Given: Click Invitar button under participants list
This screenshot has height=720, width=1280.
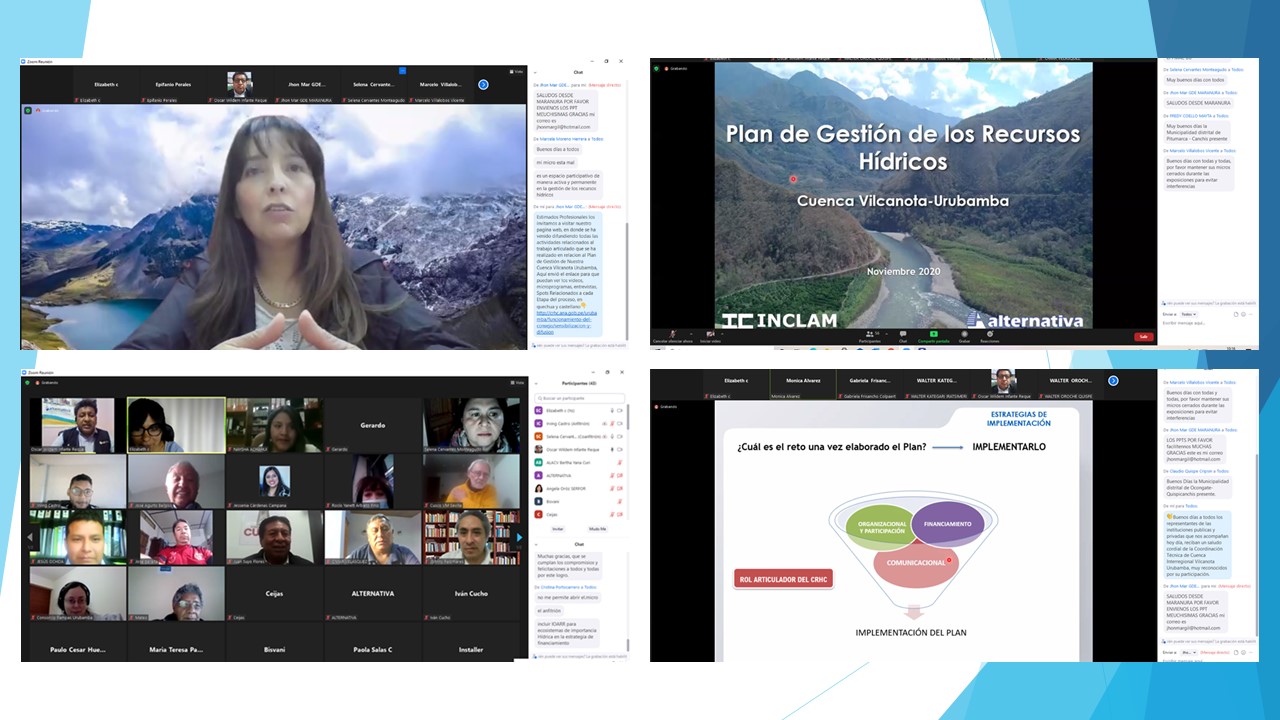Looking at the screenshot, I should [558, 529].
